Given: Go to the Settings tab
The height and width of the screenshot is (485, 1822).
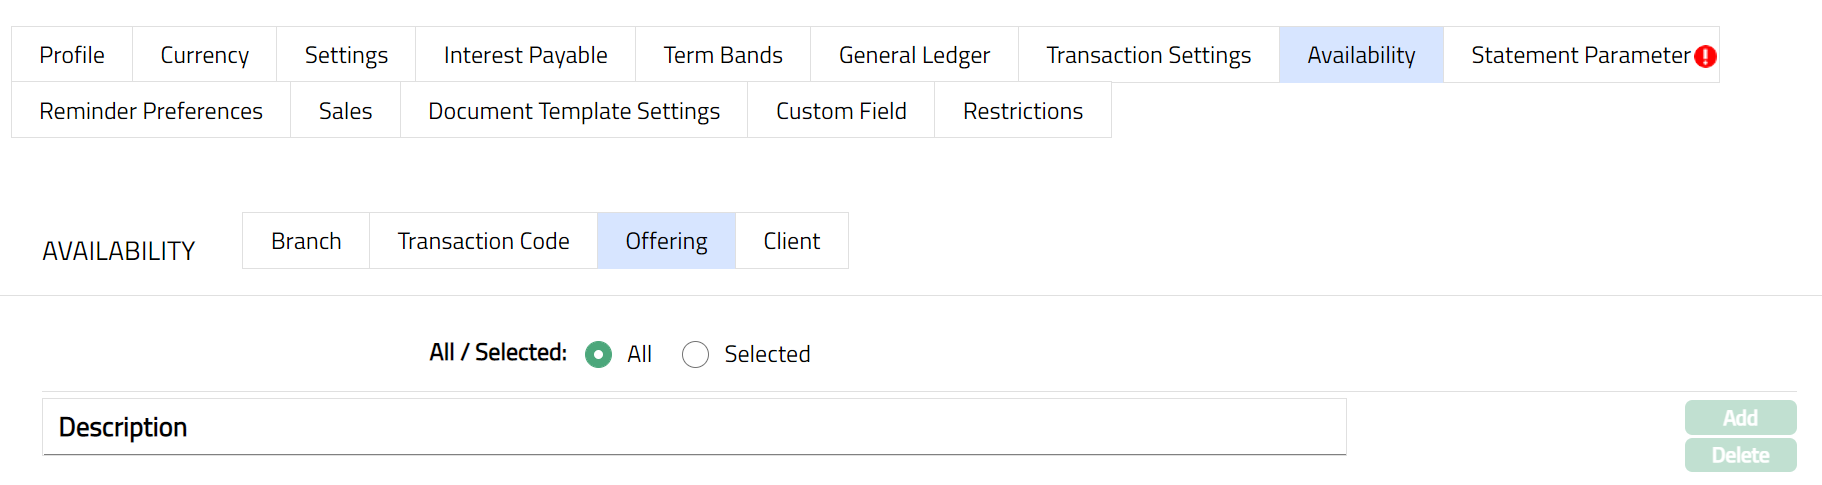Looking at the screenshot, I should (x=346, y=55).
